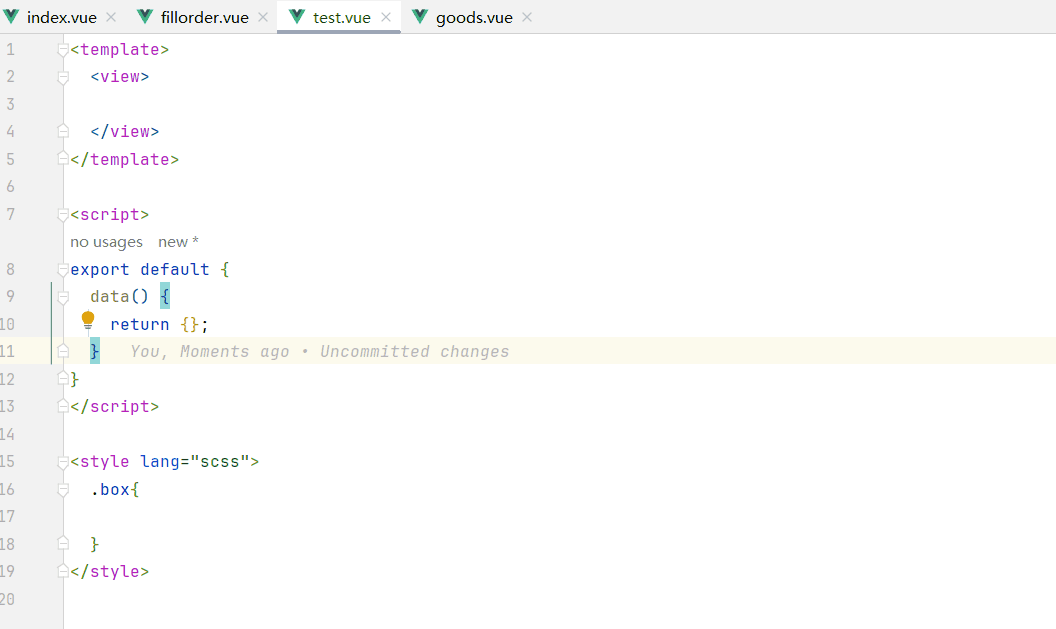Click the lang="scss" attribute text
Image resolution: width=1056 pixels, height=629 pixels.
(x=195, y=461)
